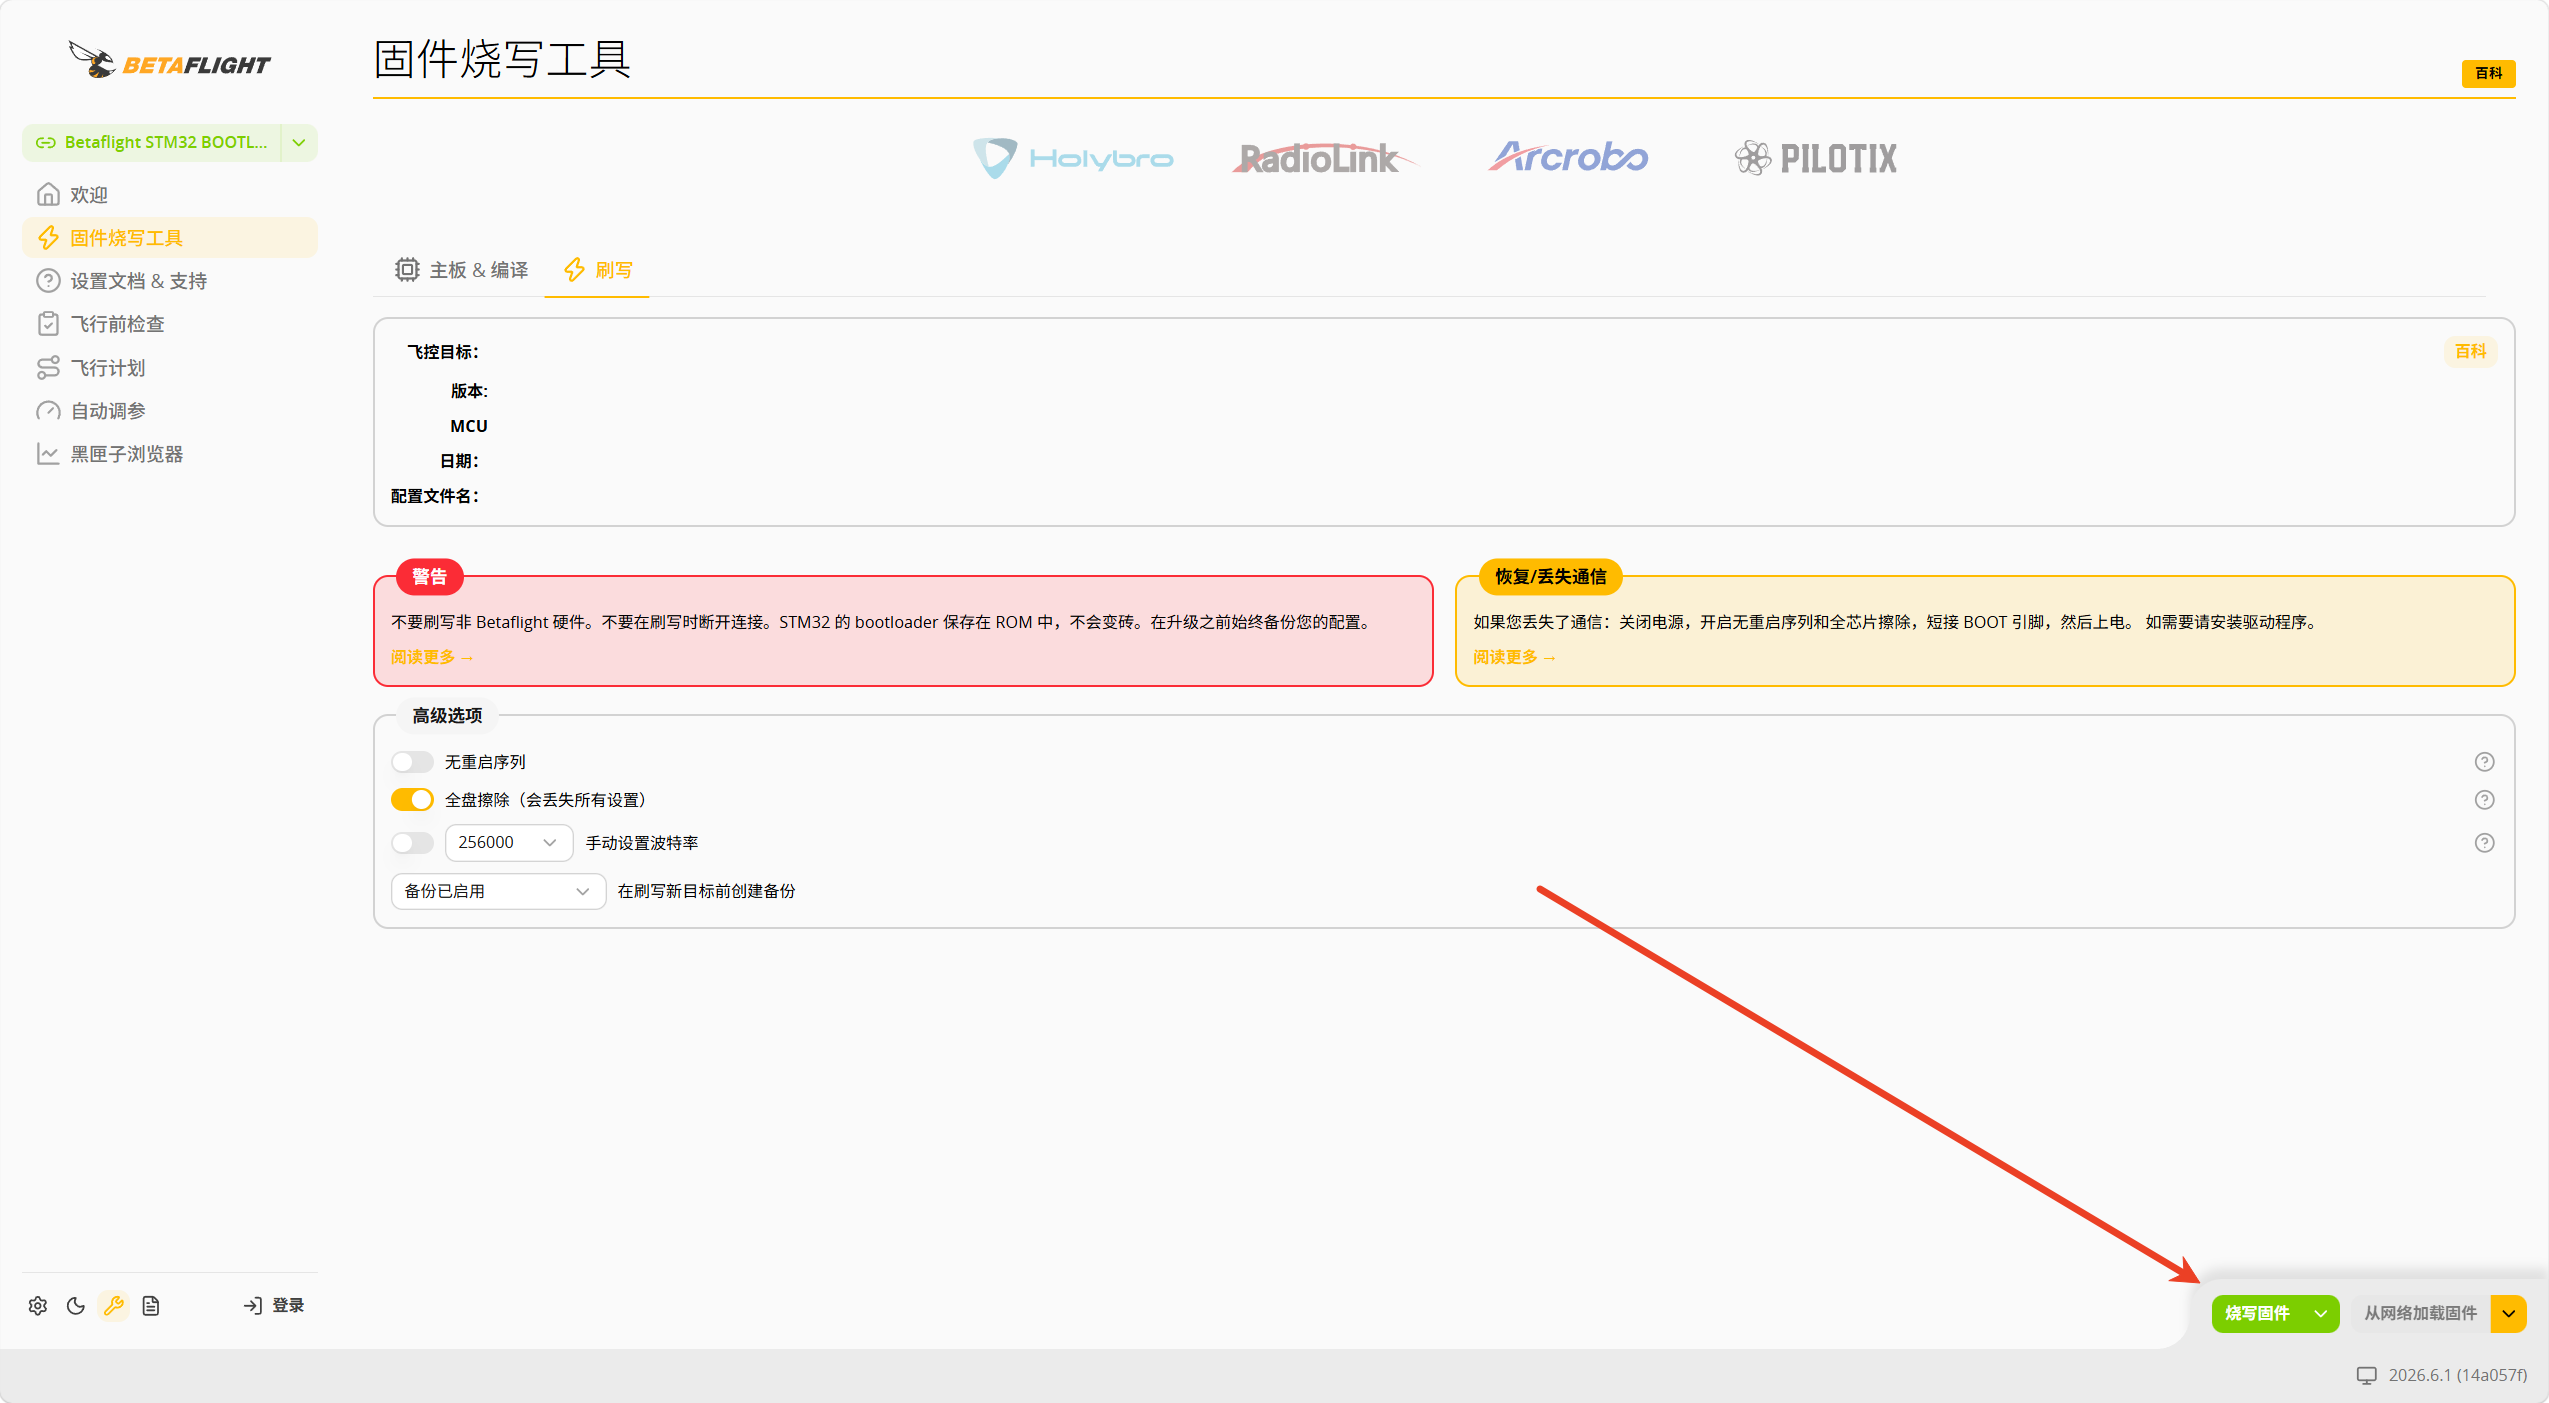Click the 百科 button in page header

coord(2488,73)
